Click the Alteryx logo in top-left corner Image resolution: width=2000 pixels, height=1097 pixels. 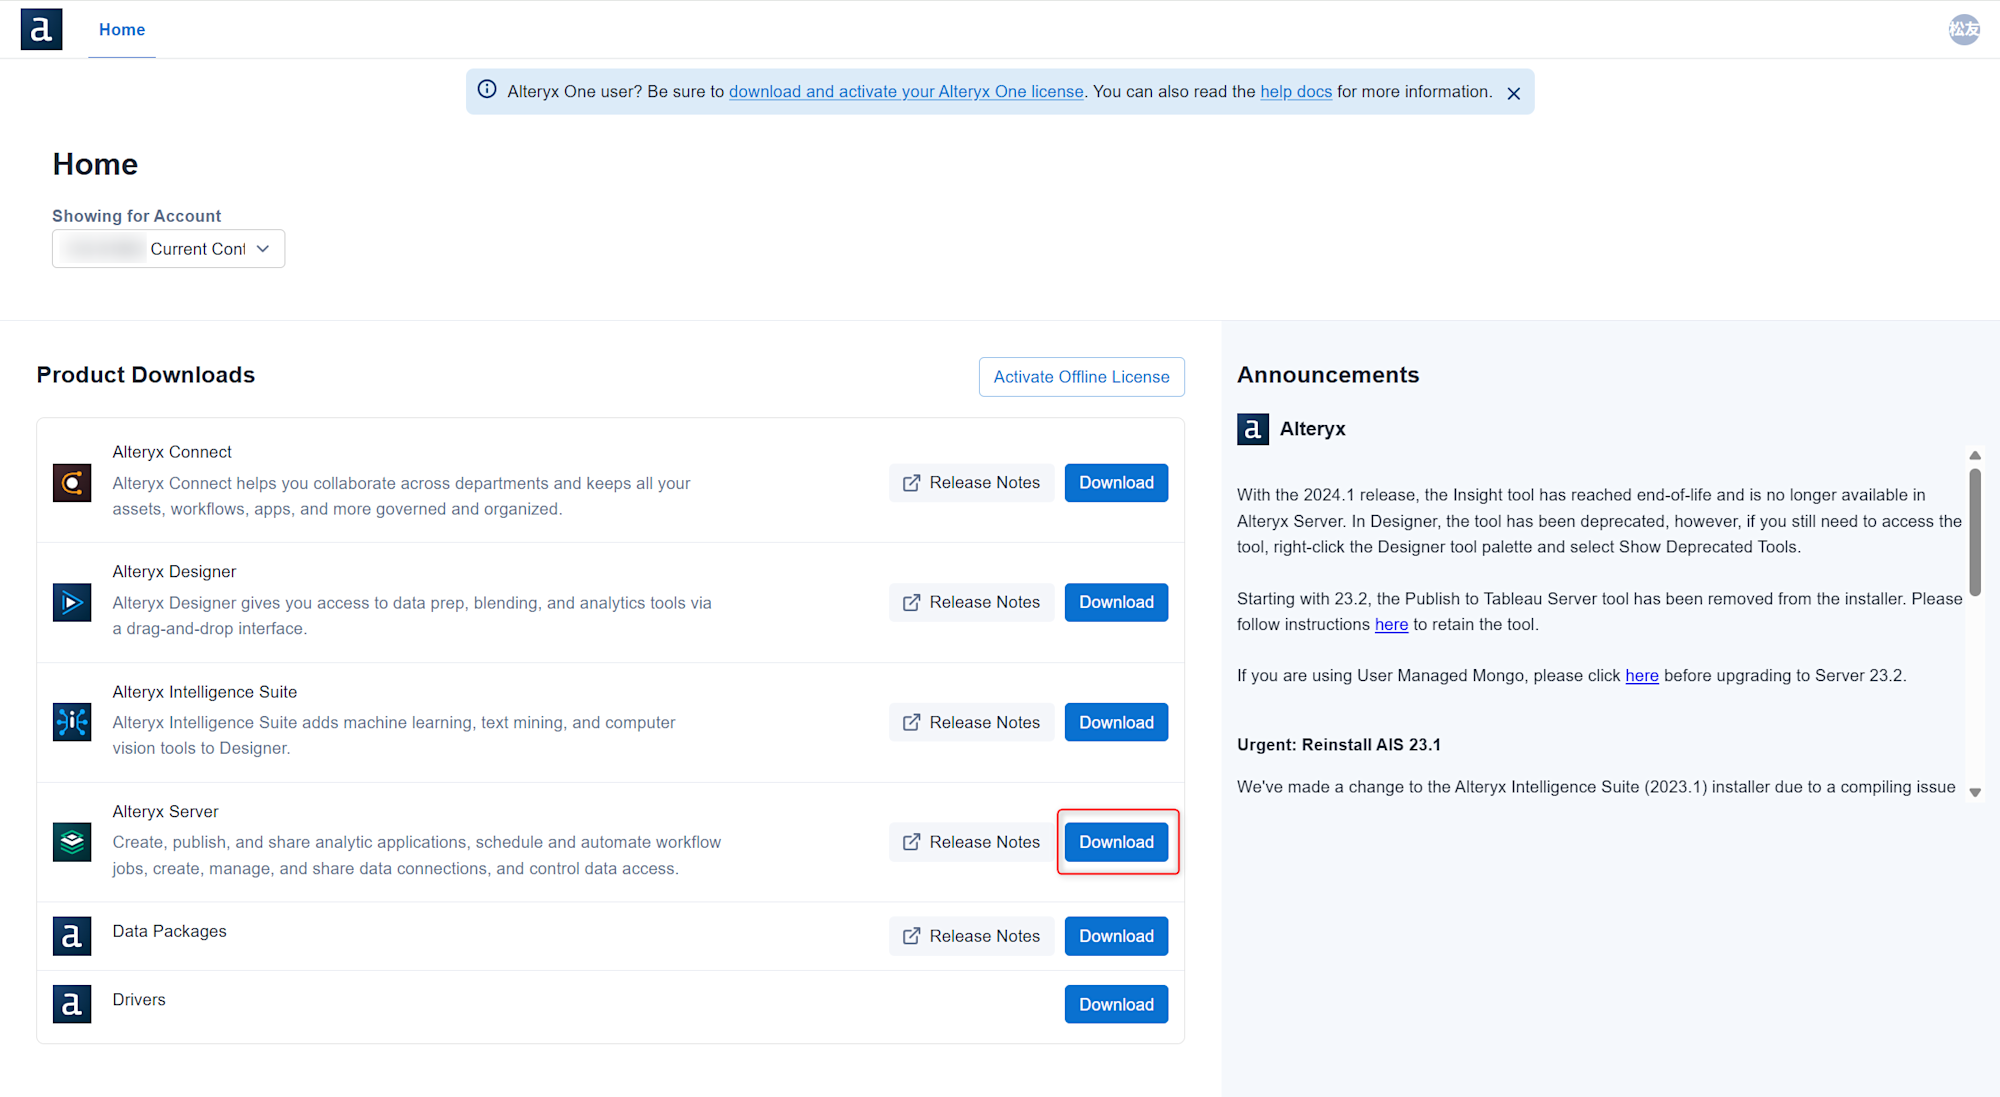[x=41, y=29]
